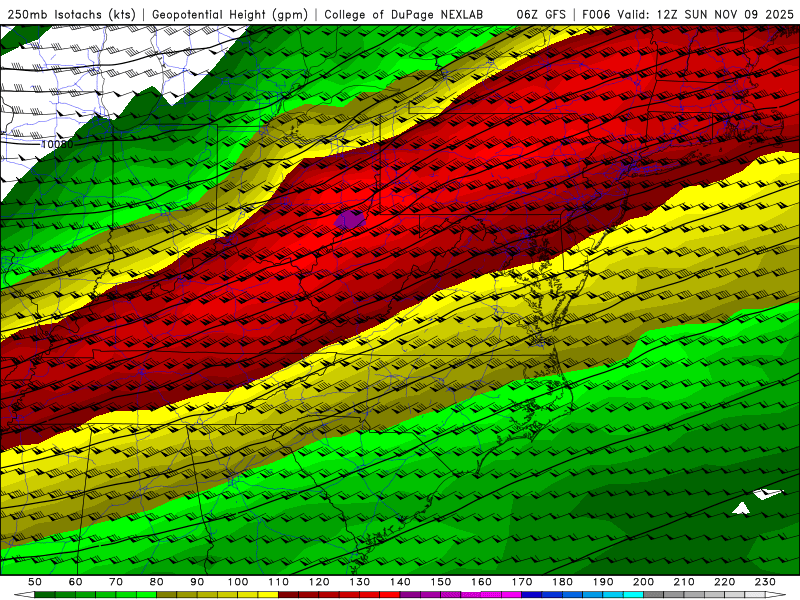Click the '10080' height contour label
This screenshot has width=800, height=600.
click(57, 144)
